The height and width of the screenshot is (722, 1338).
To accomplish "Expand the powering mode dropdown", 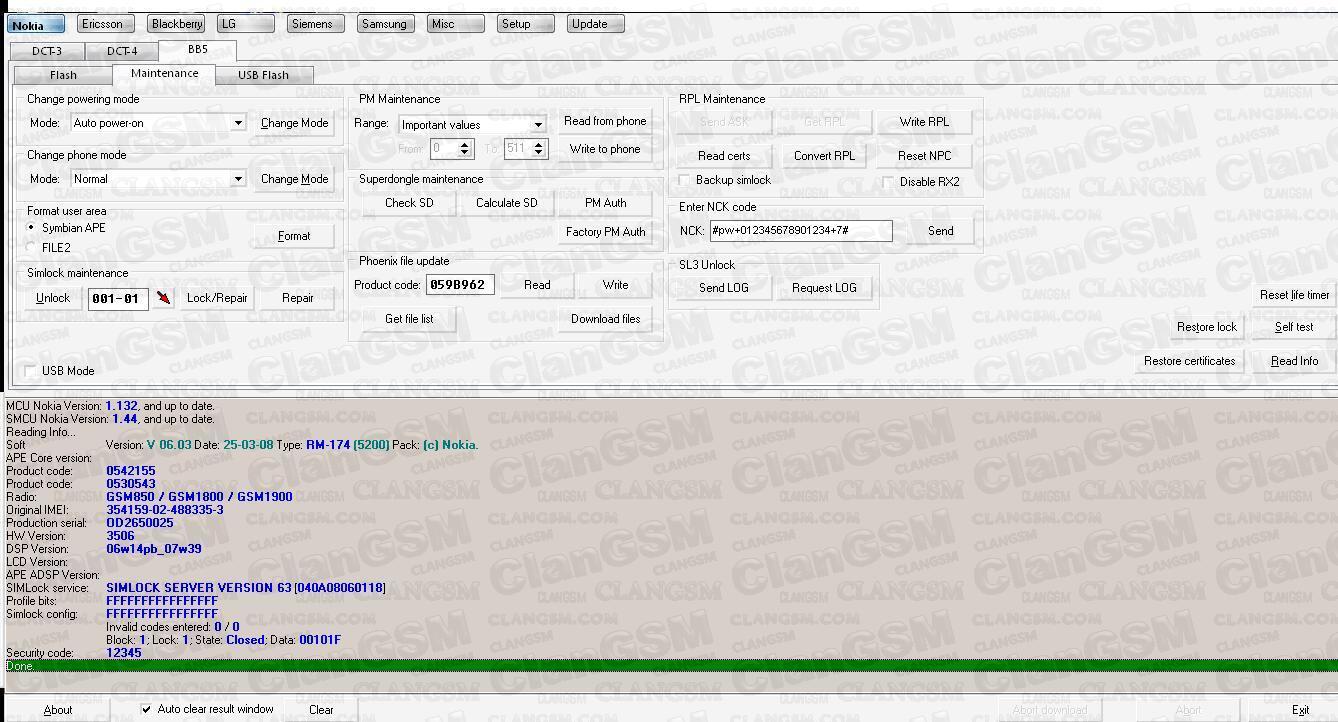I will 238,123.
